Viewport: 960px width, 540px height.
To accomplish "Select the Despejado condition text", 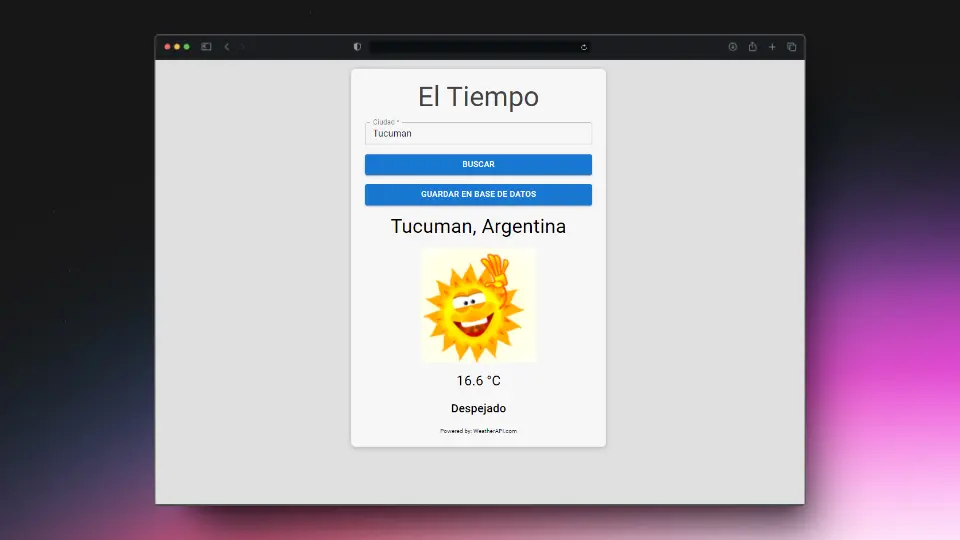I will coord(478,408).
